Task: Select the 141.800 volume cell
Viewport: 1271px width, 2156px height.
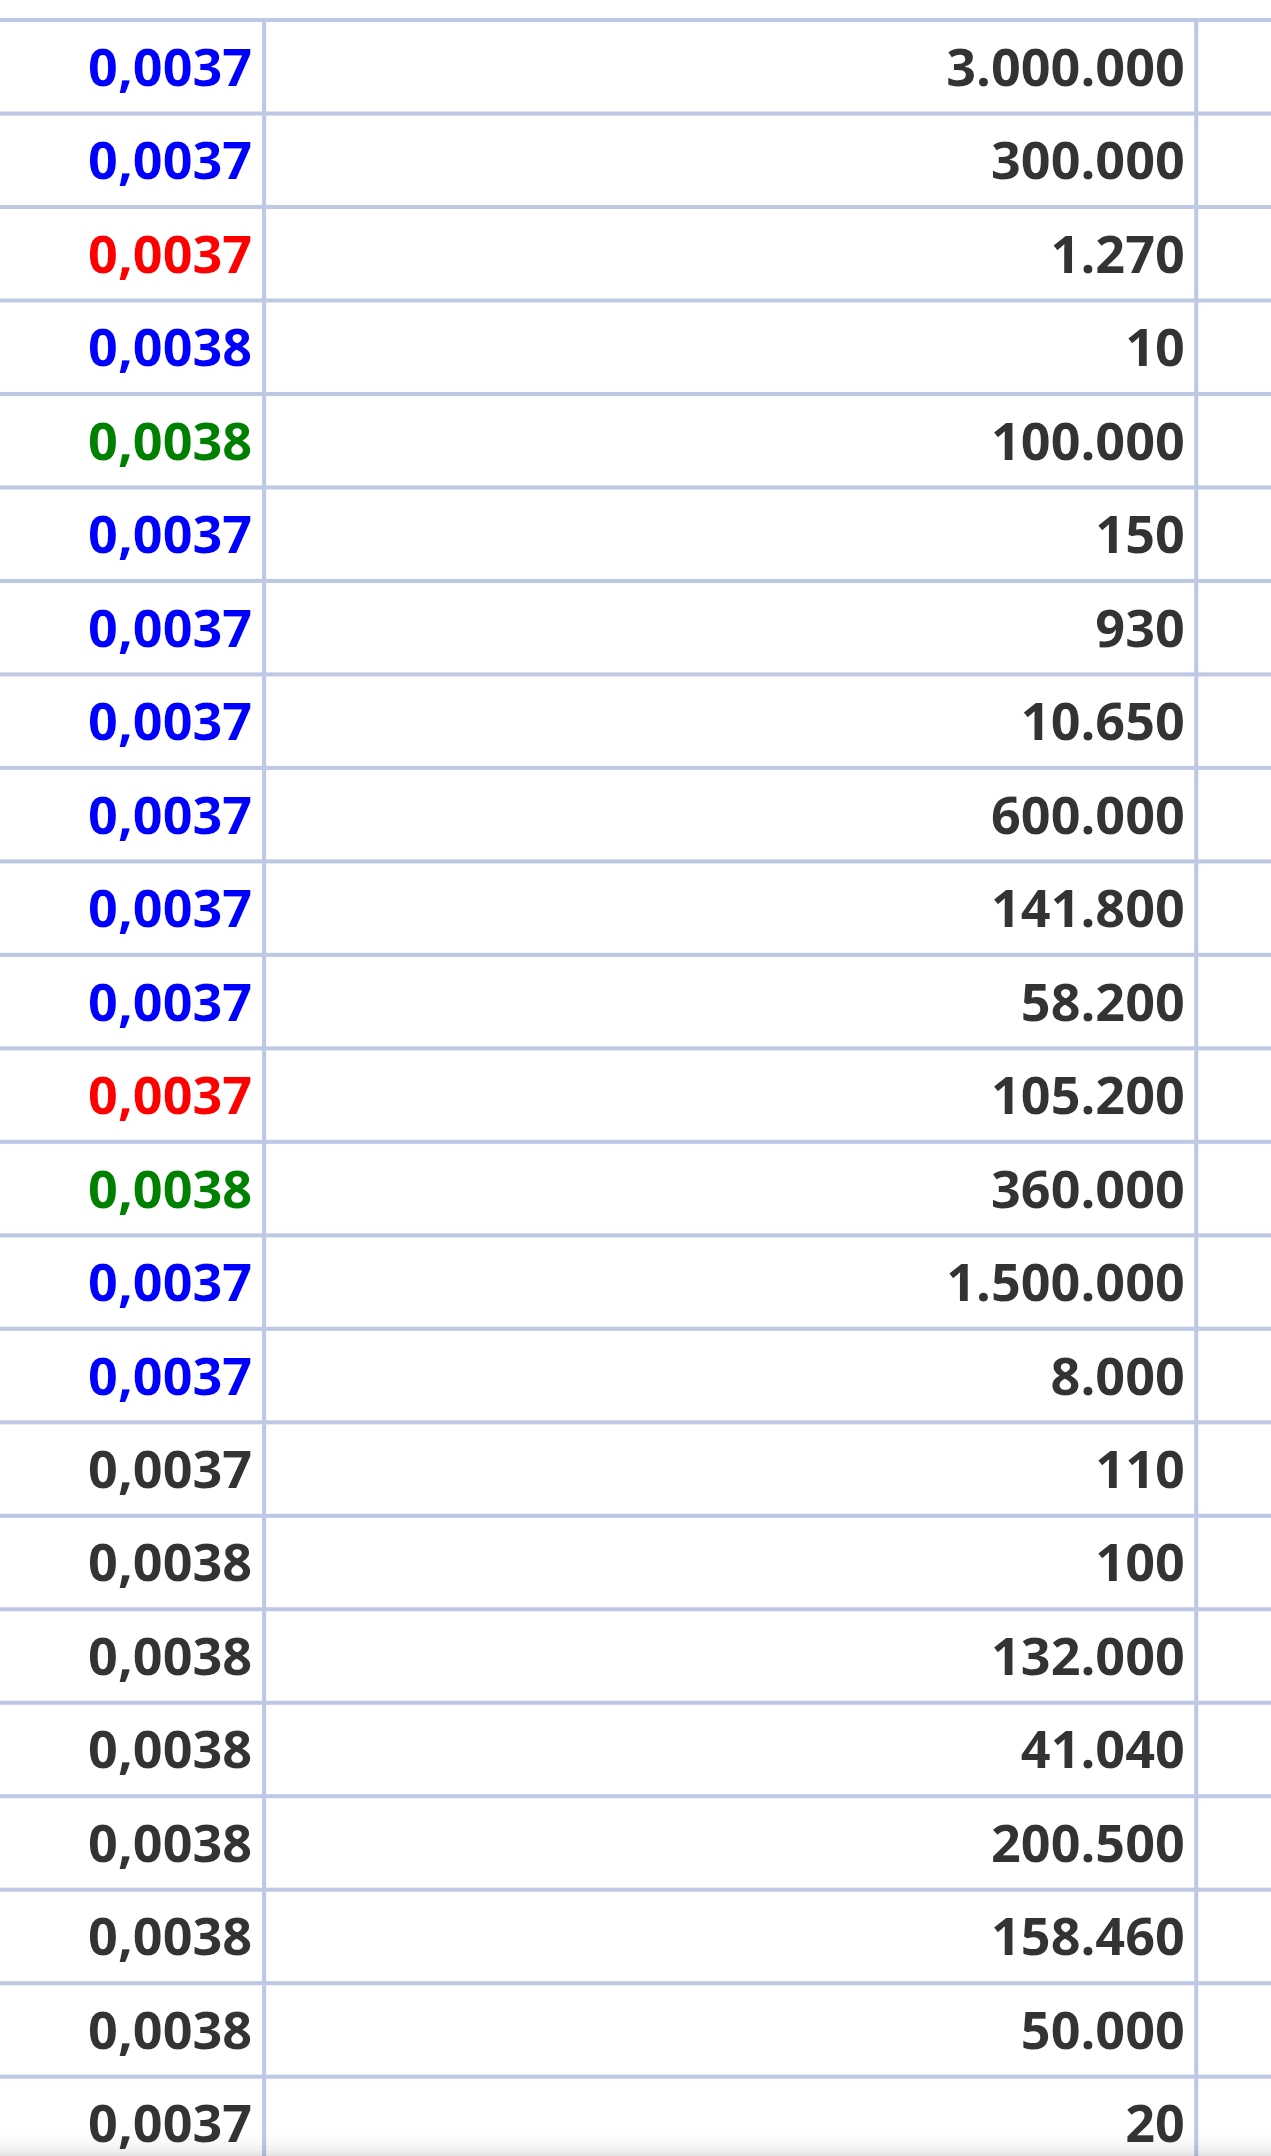Action: pos(730,909)
